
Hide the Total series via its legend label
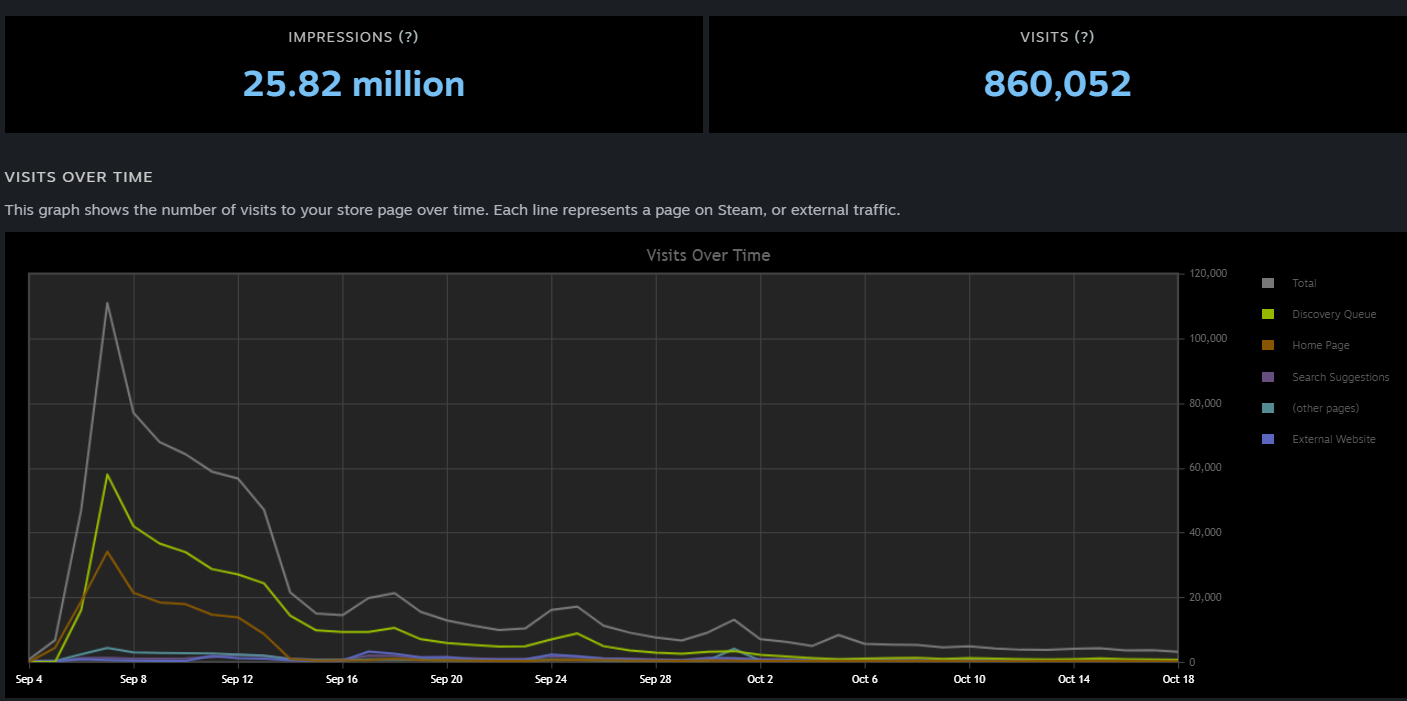coord(1304,283)
